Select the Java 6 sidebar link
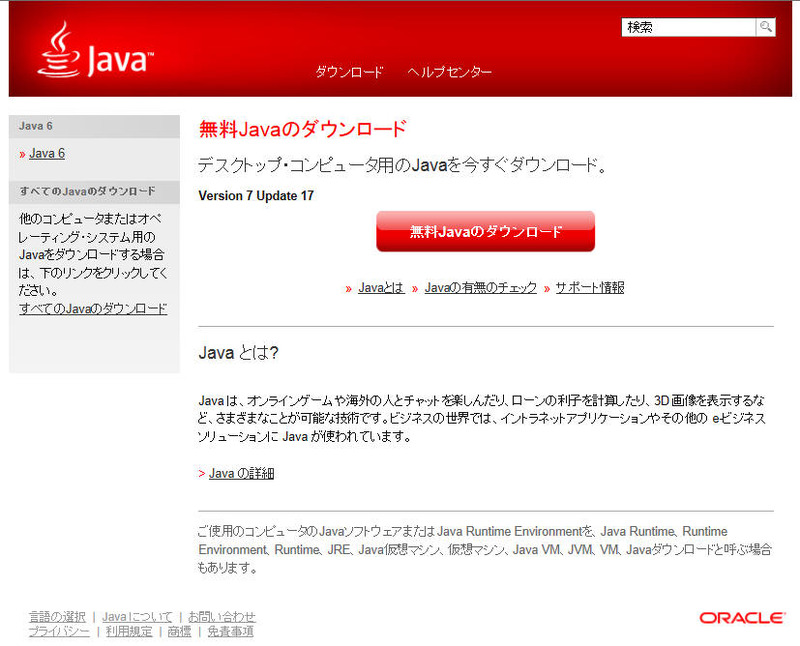Screen dimensions: 800x646 click(47, 153)
